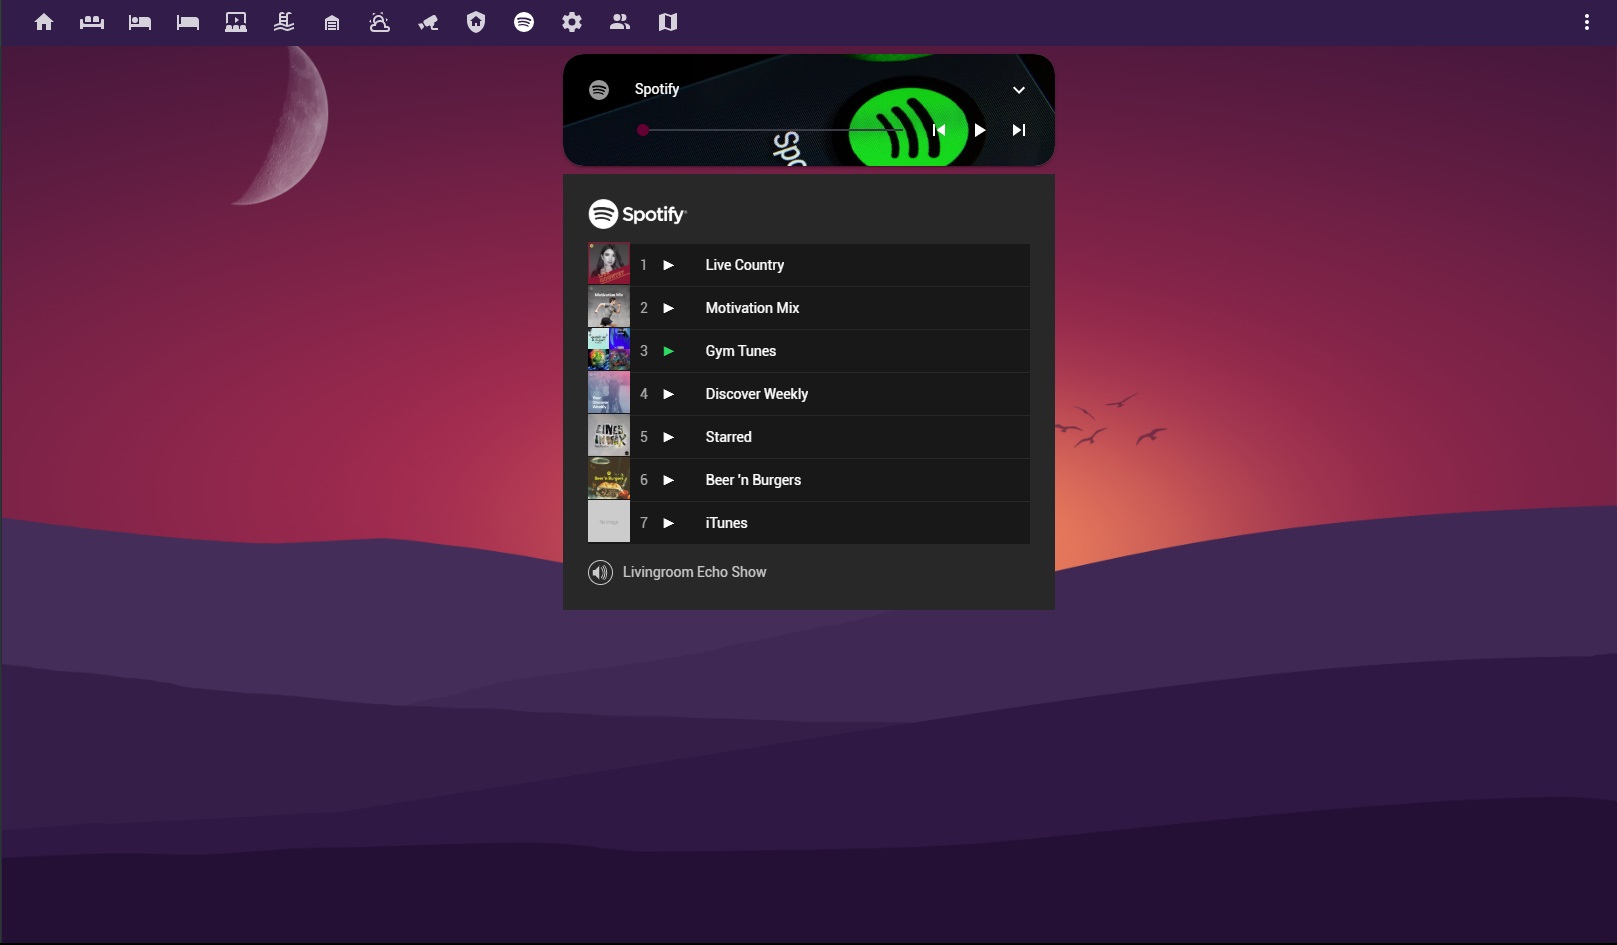Viewport: 1617px width, 945px height.
Task: Open the occupied bed tab
Action: [x=140, y=22]
